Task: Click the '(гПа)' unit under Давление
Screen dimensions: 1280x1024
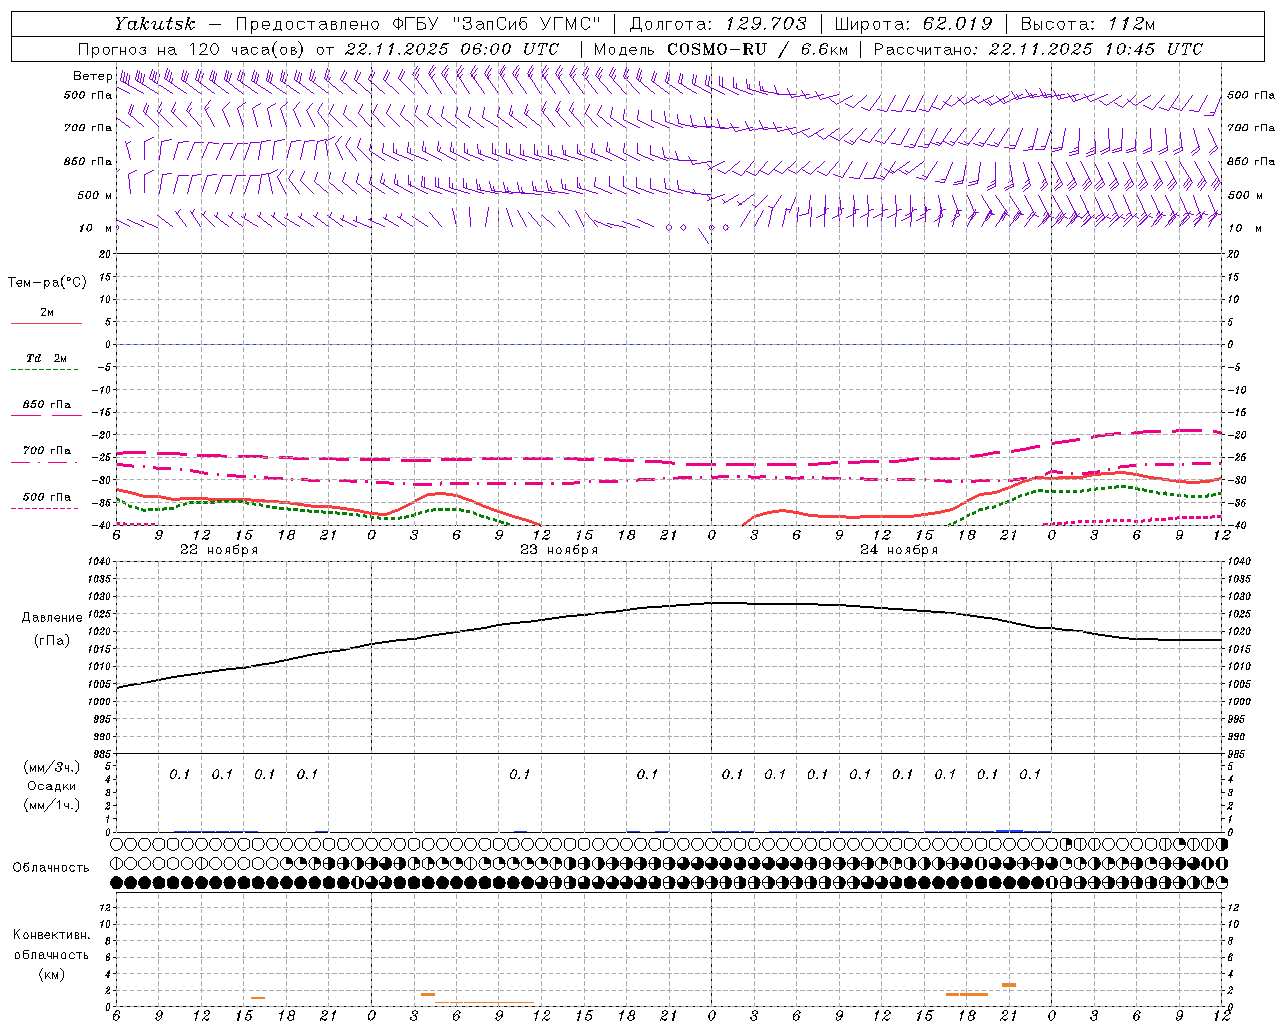Action: click(x=51, y=641)
